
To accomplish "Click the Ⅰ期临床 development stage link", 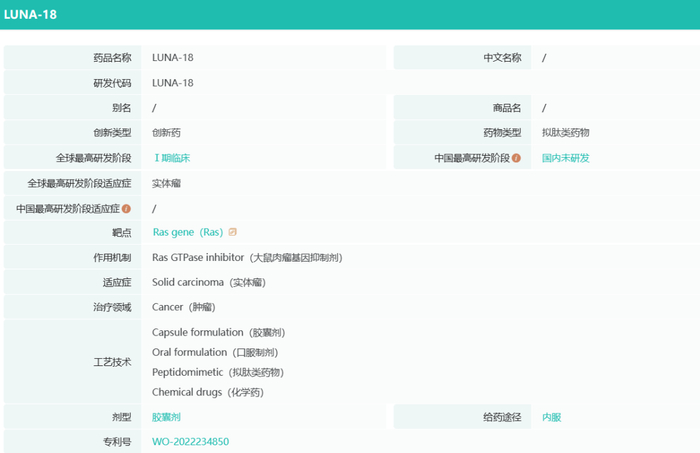I will click(x=172, y=158).
